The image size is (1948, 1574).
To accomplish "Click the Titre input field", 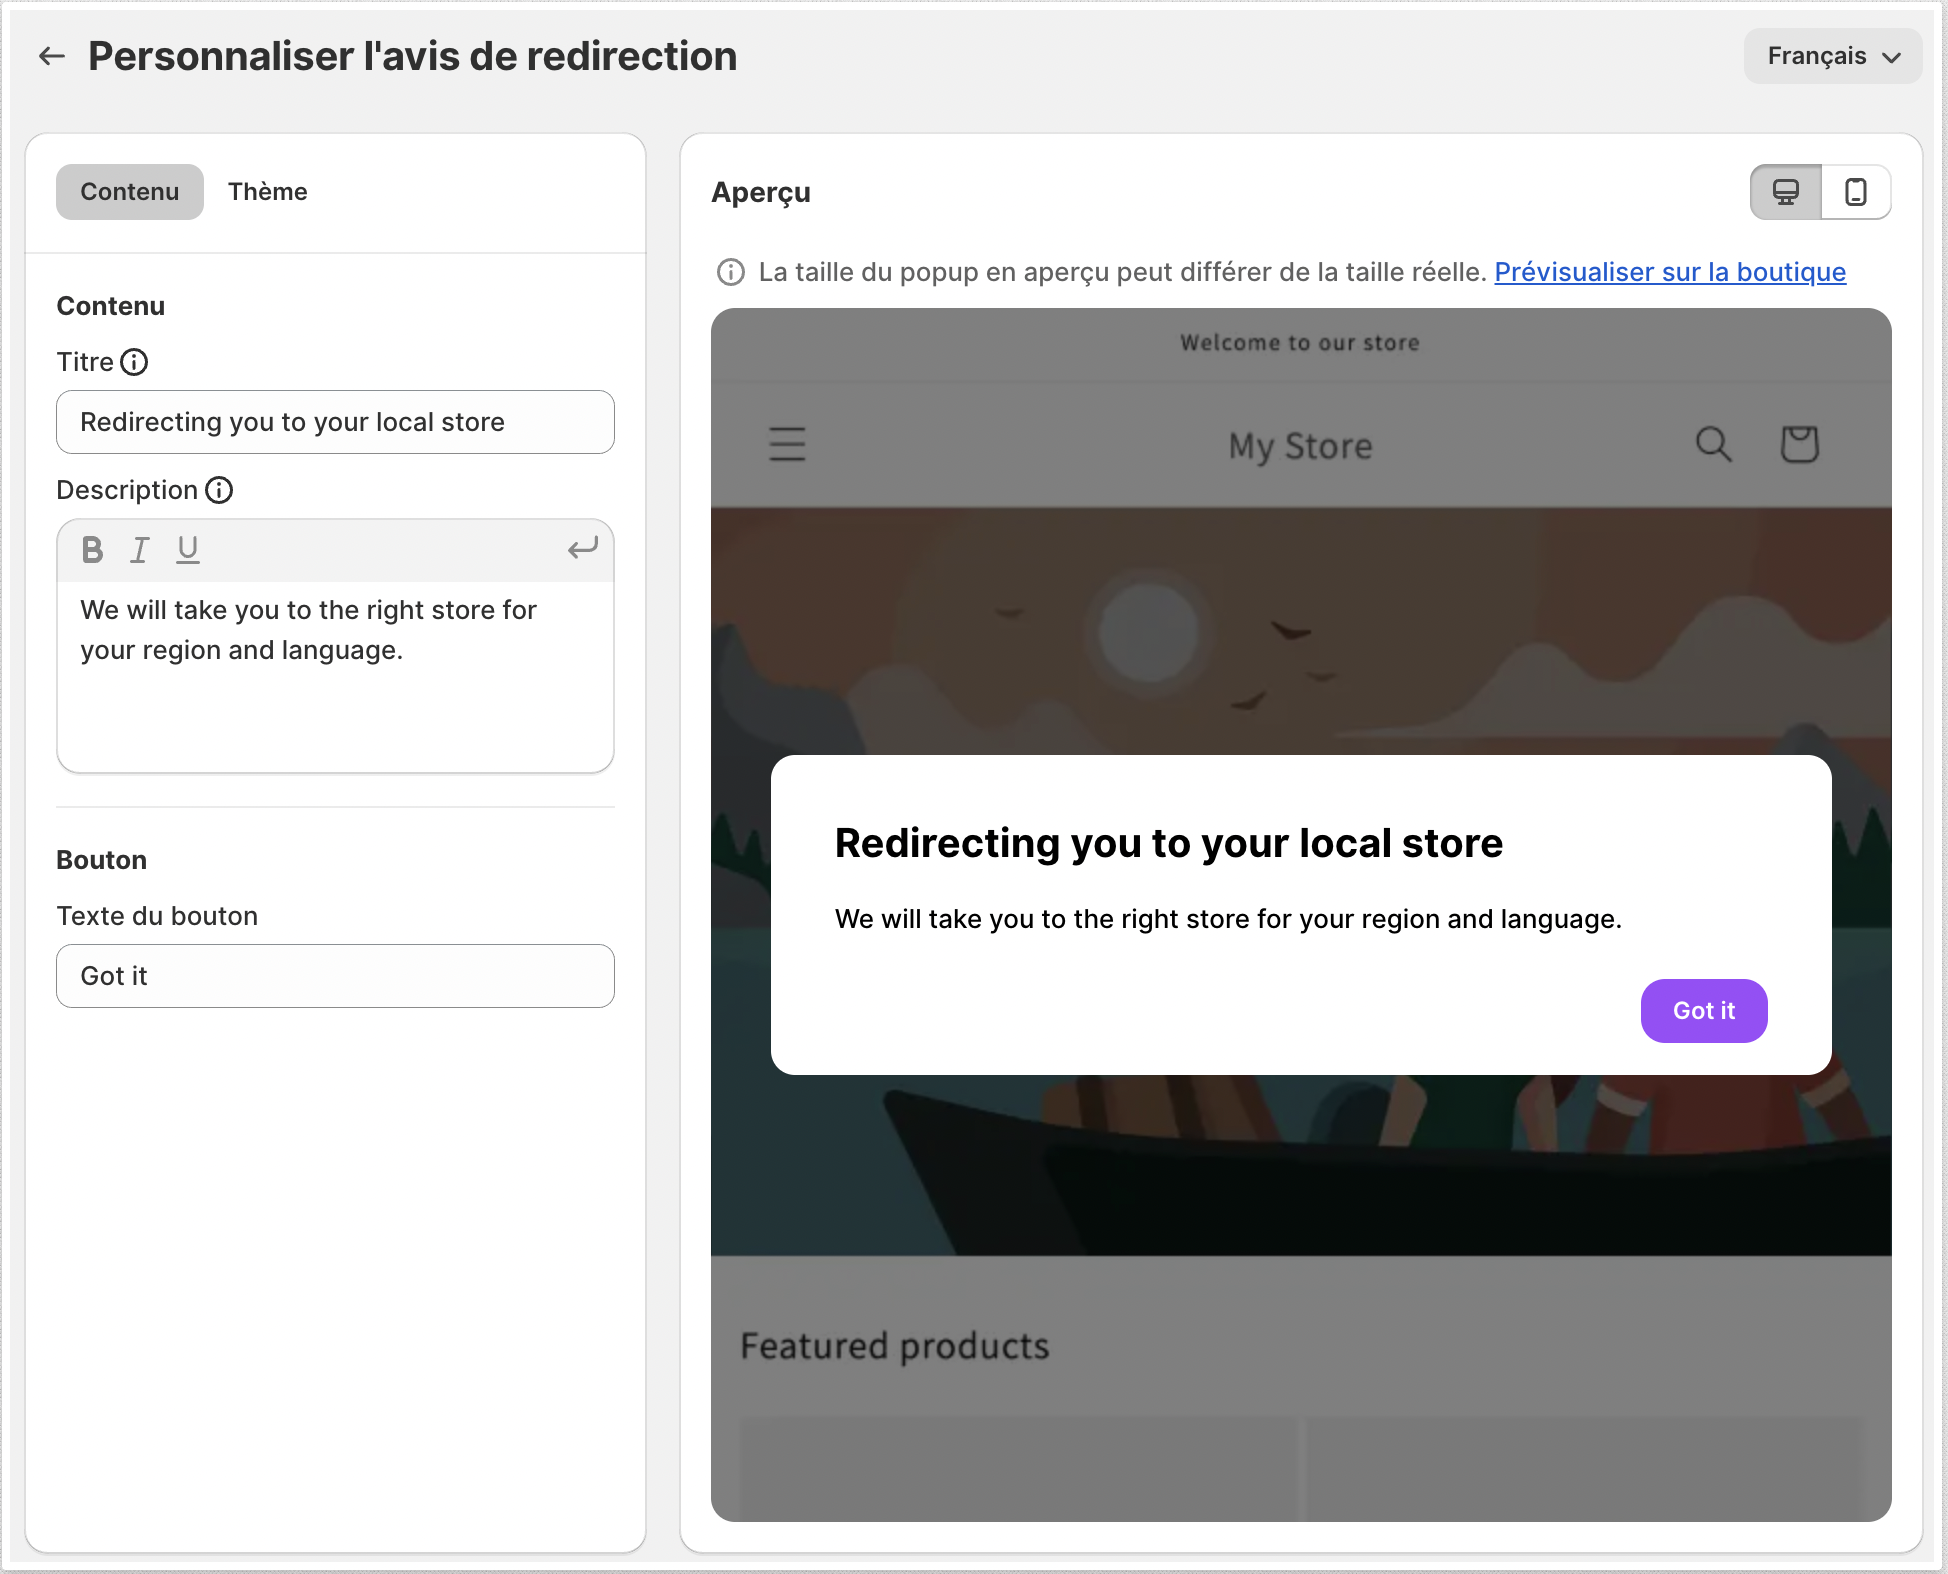I will tap(335, 422).
